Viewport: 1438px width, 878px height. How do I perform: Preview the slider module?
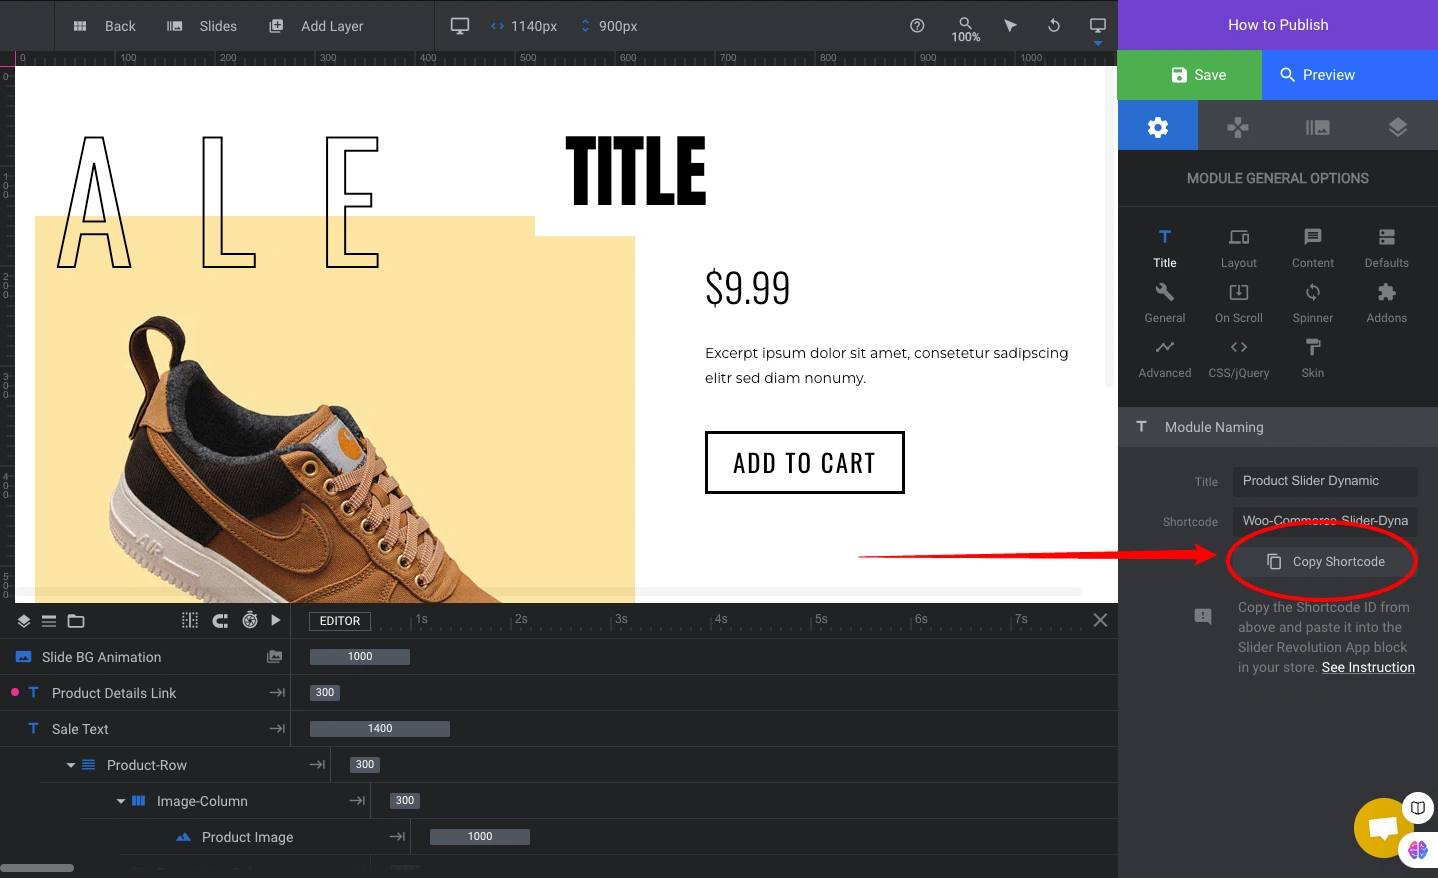click(x=1350, y=75)
